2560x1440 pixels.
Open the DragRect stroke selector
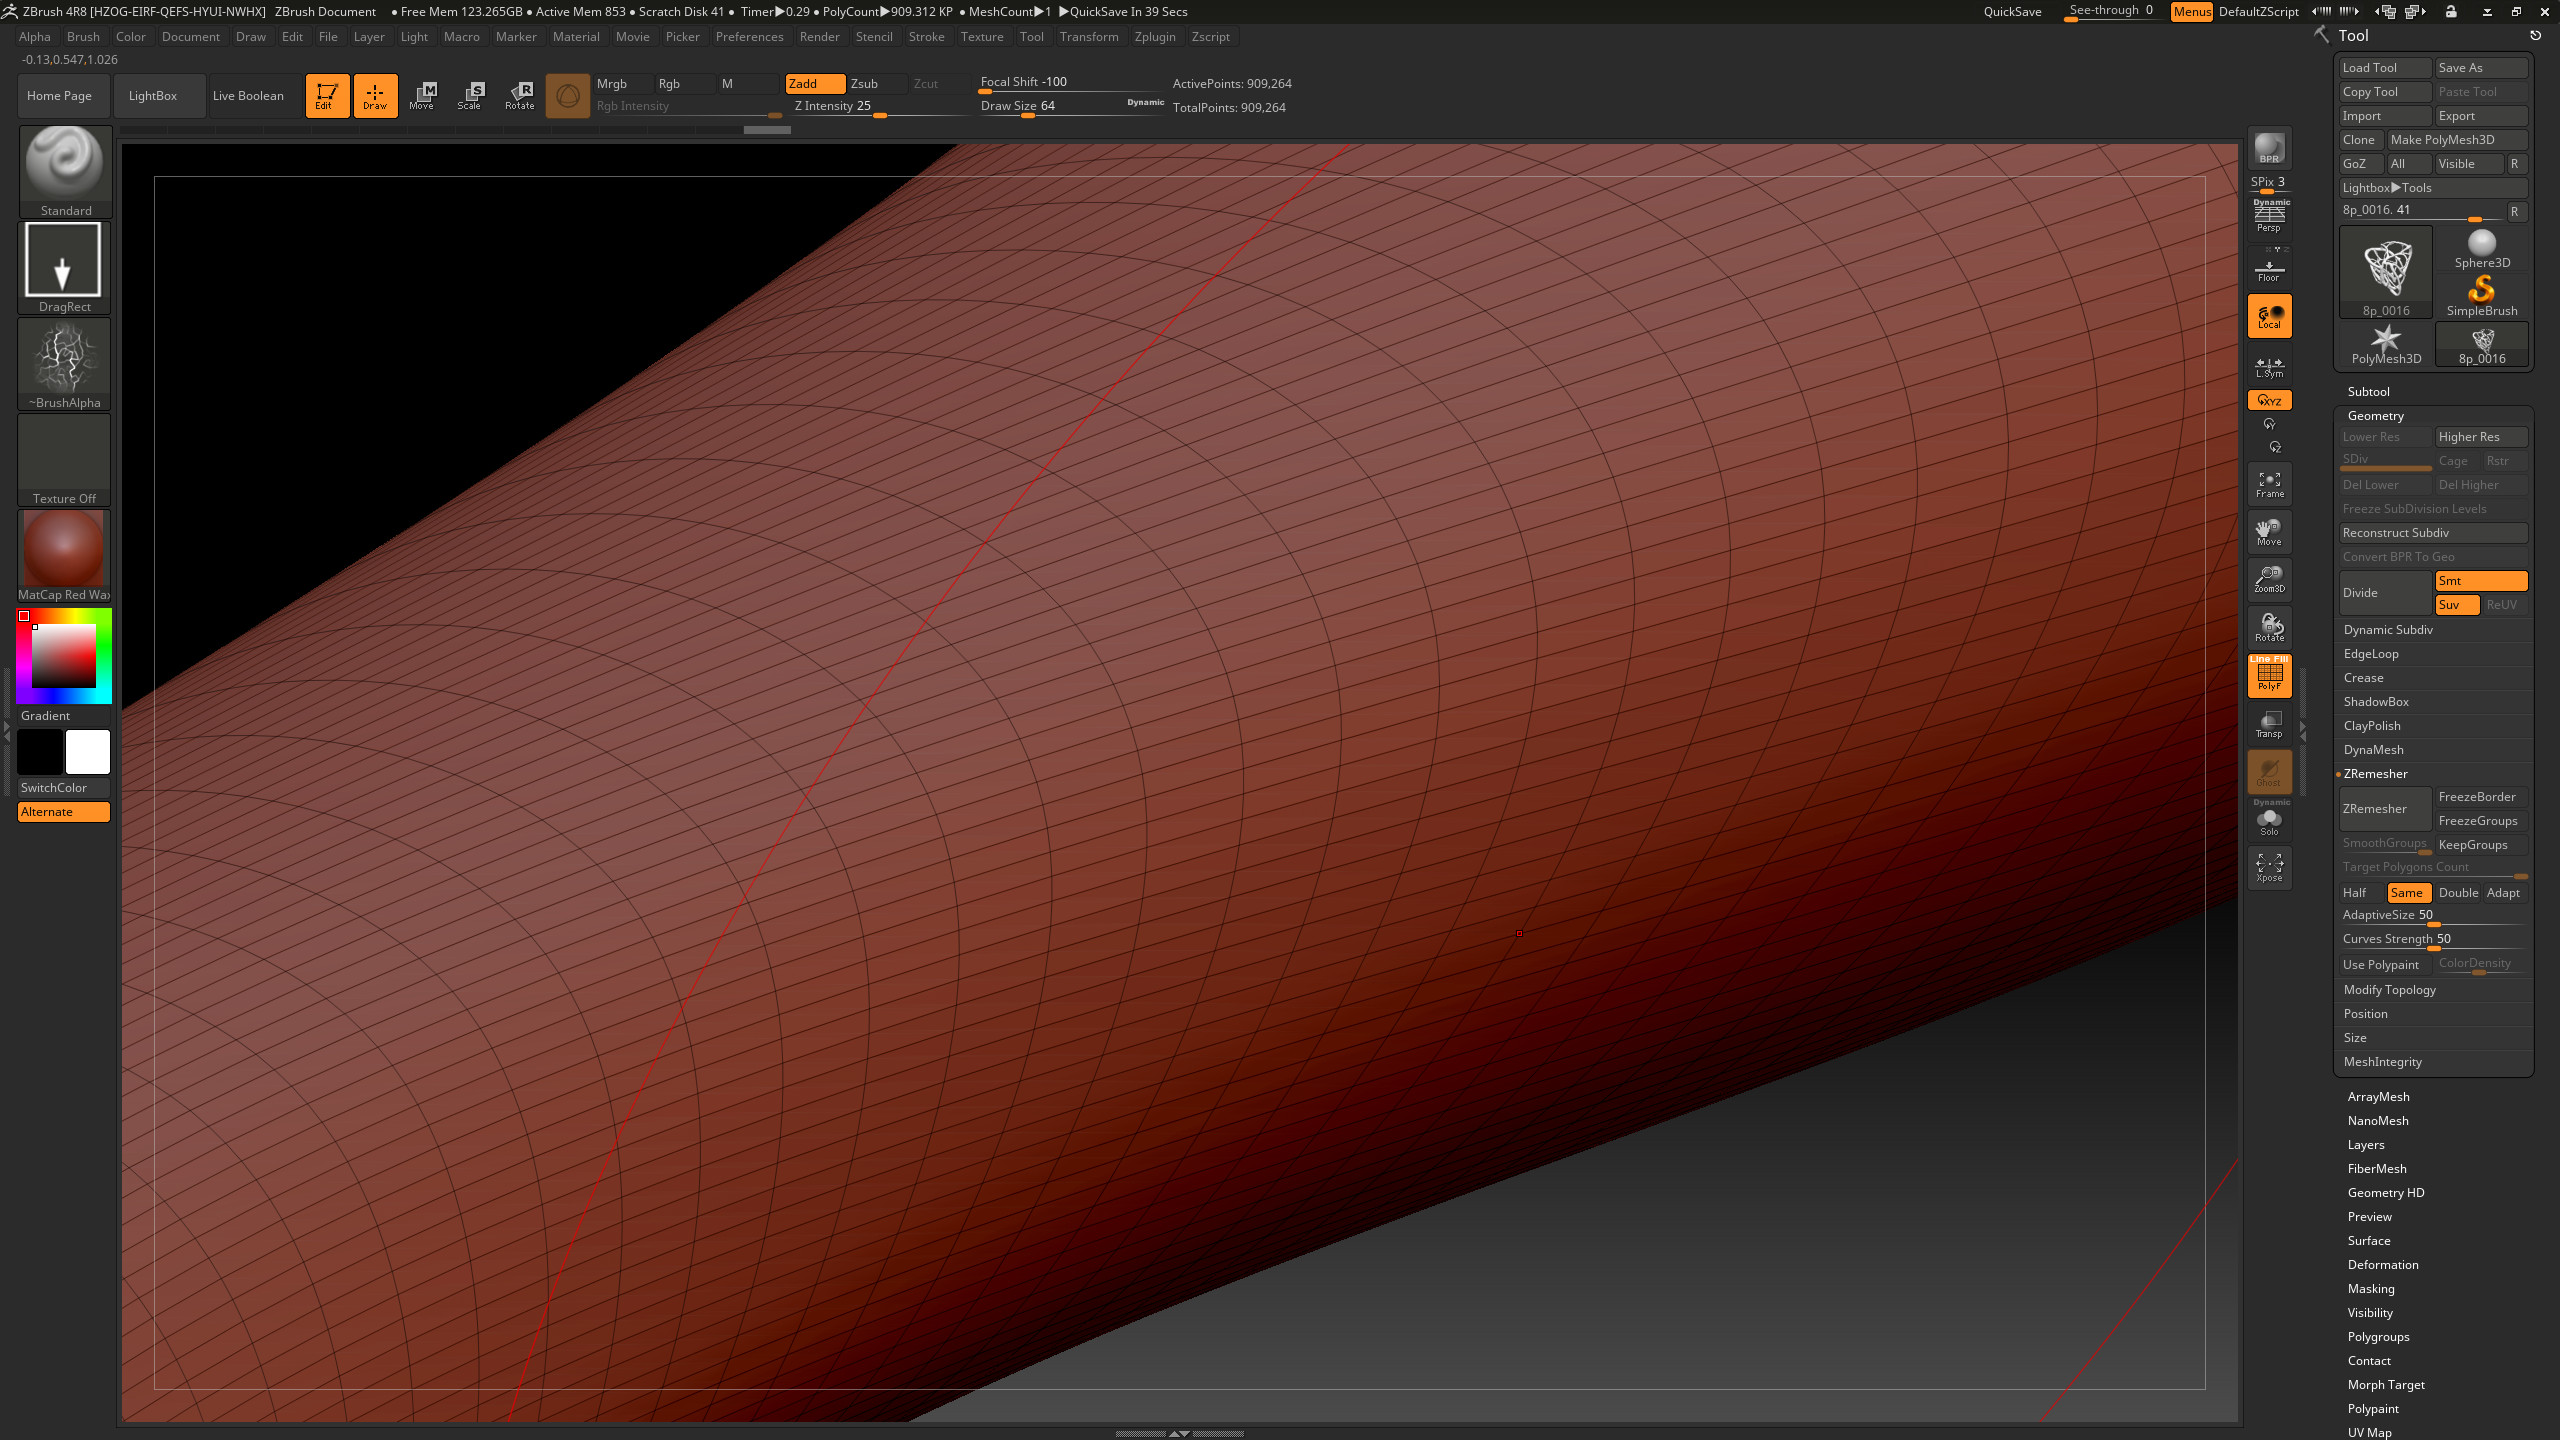(x=65, y=267)
